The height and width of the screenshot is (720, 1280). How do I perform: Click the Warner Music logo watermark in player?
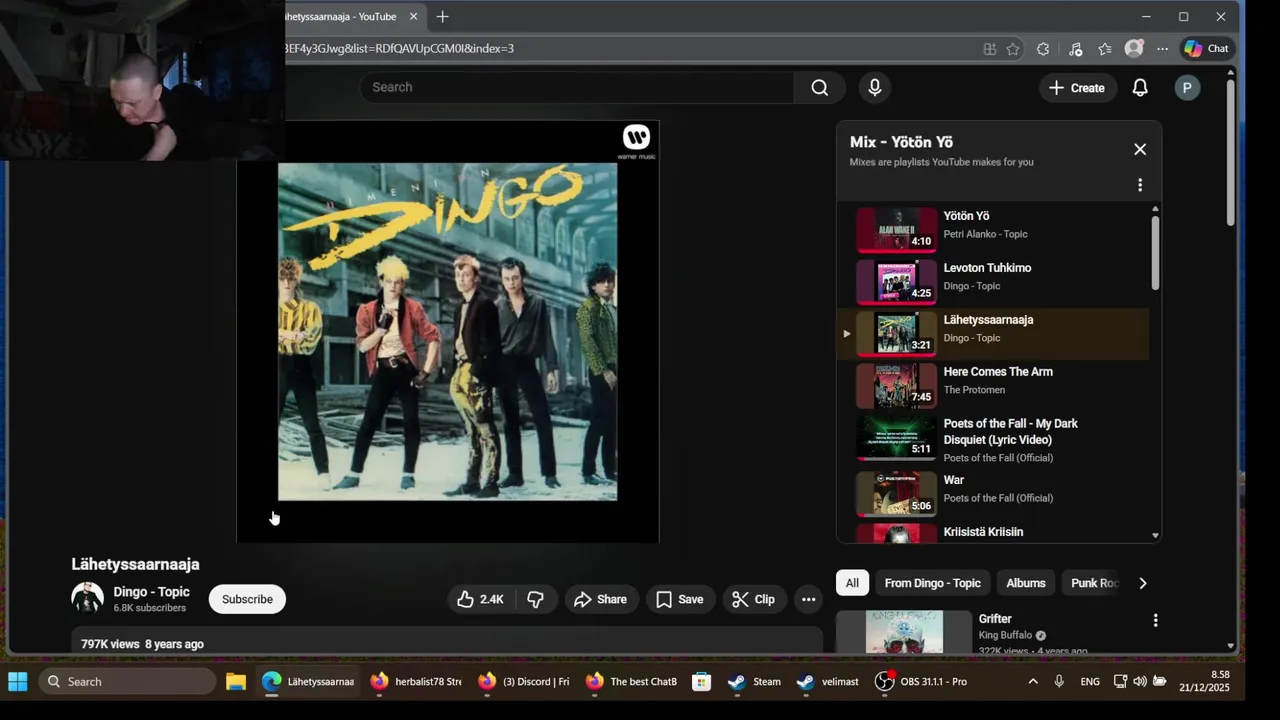point(636,141)
